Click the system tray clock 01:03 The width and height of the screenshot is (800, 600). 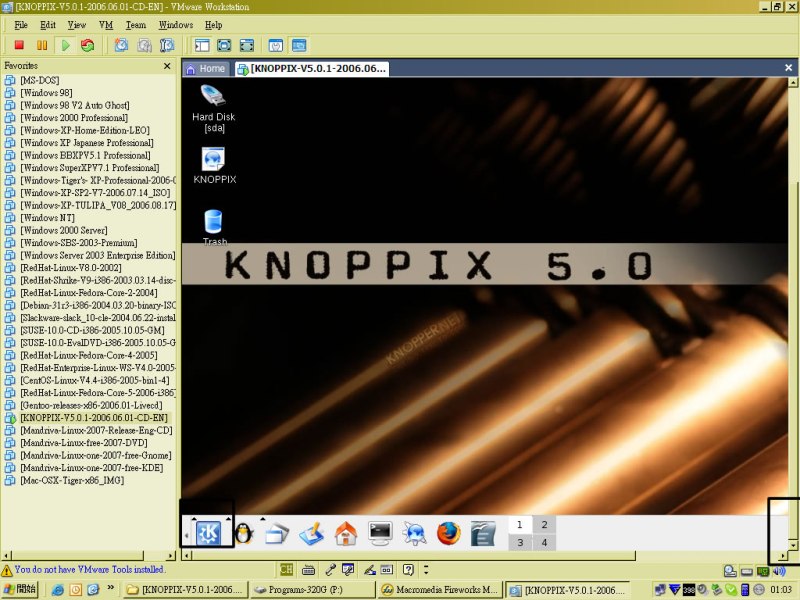781,590
